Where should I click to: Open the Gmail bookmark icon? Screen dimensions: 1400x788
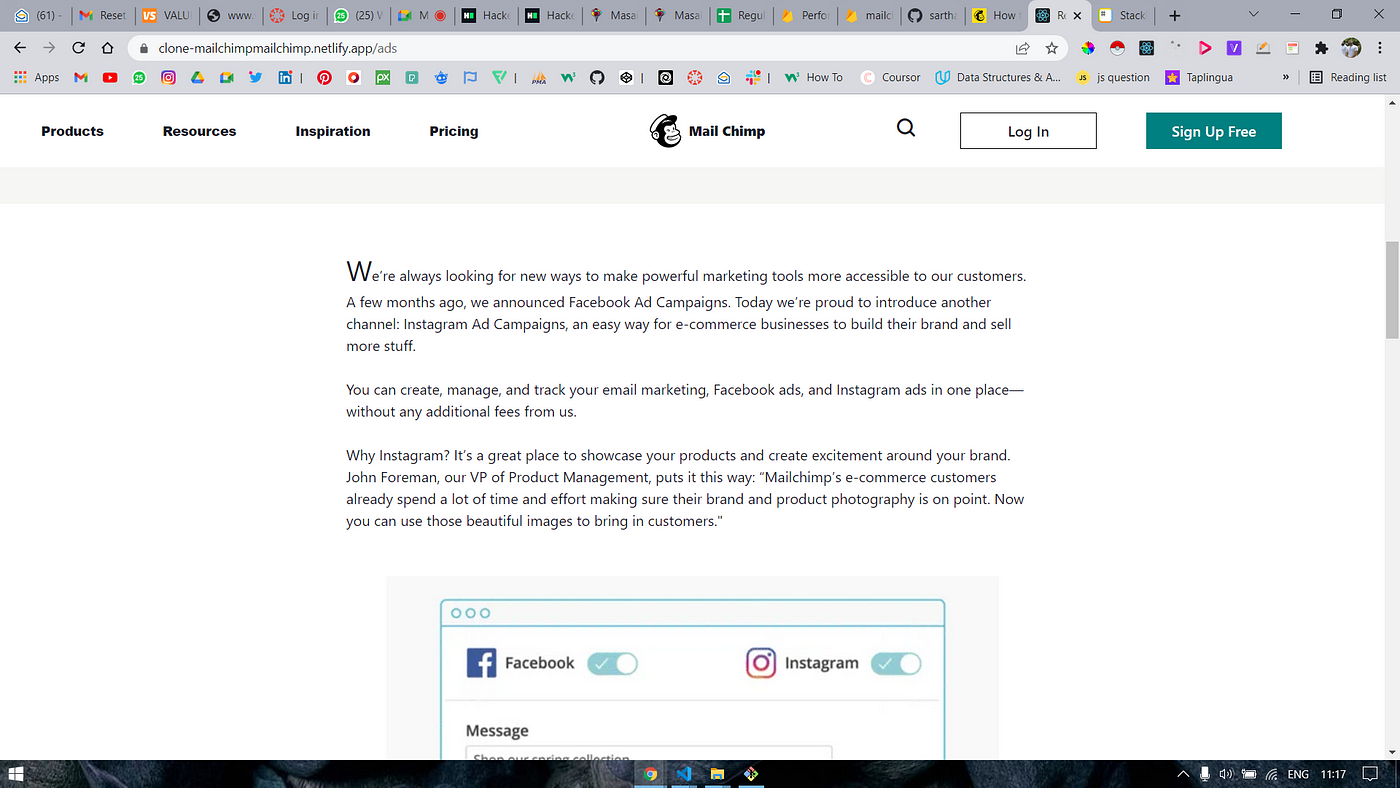click(x=81, y=77)
